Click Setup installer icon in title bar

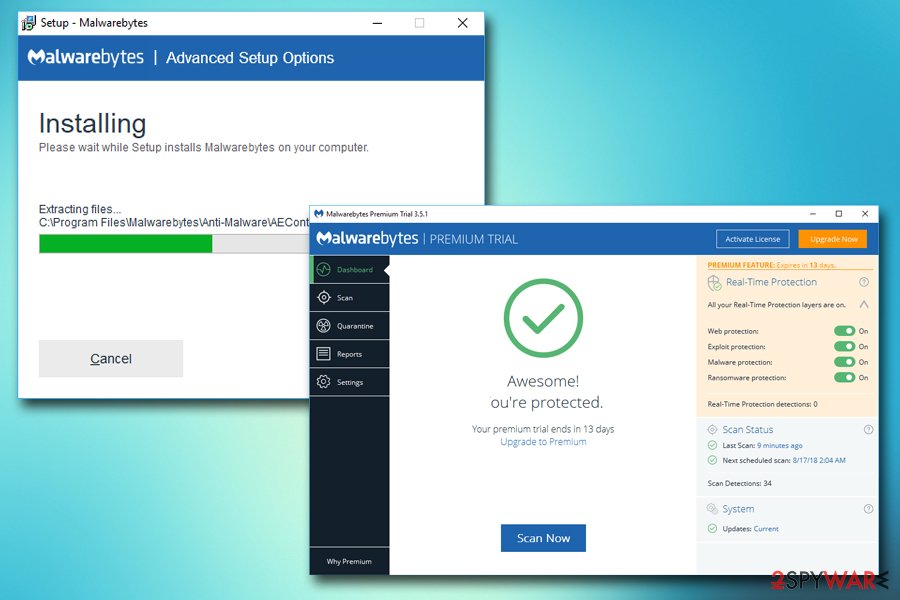tap(28, 23)
